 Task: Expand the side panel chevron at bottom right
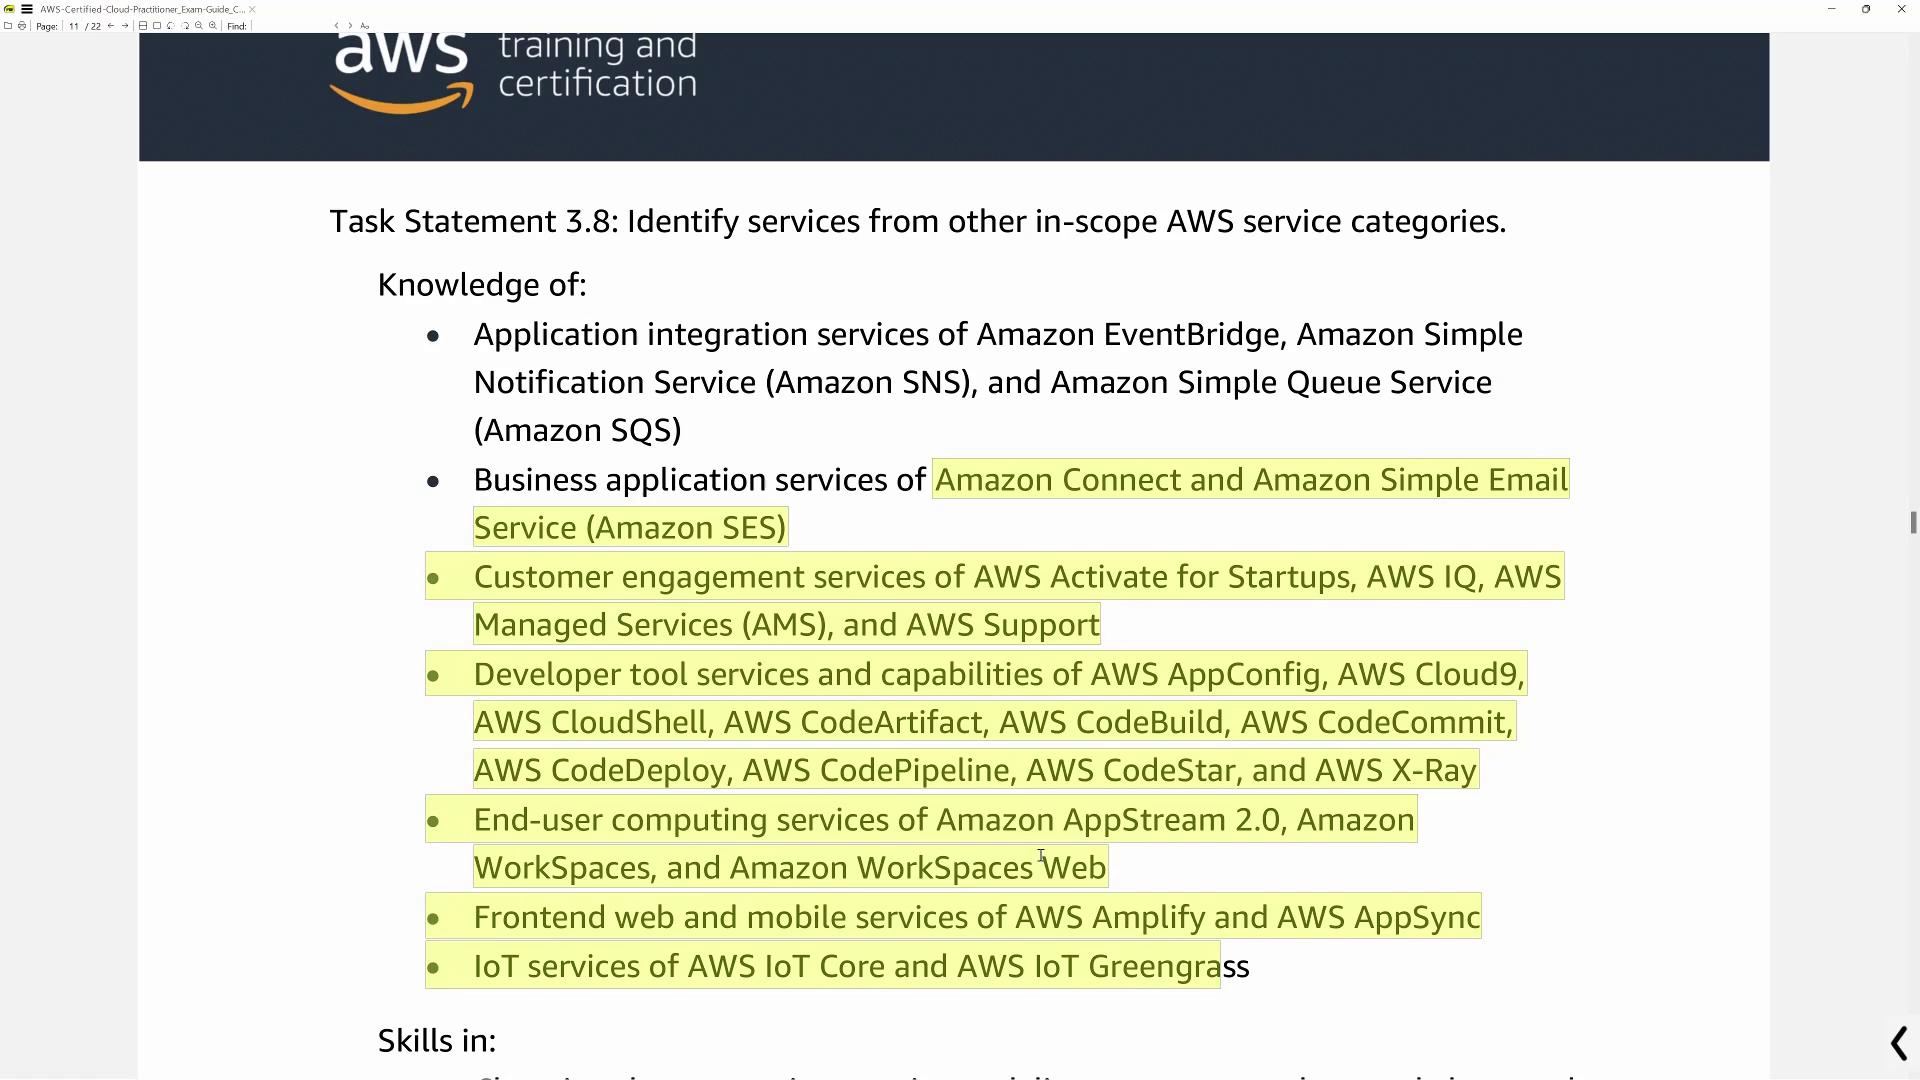tap(1899, 1044)
